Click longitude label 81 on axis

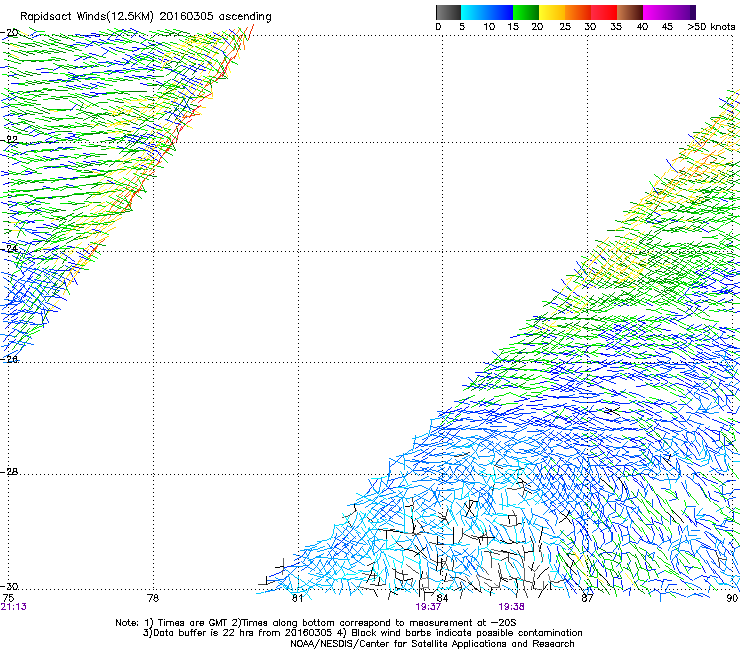(x=297, y=598)
